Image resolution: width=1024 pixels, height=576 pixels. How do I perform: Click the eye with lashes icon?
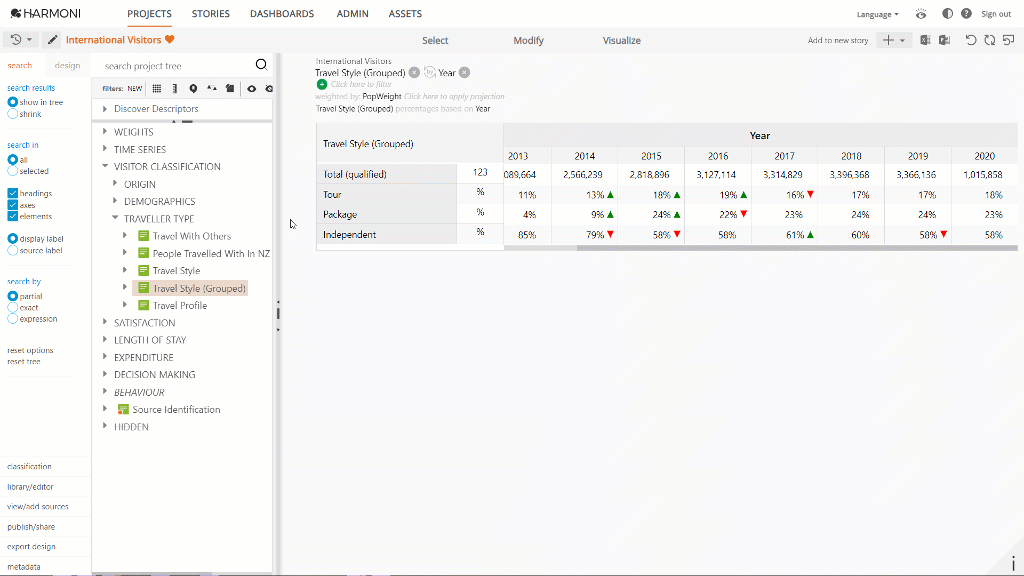(921, 14)
